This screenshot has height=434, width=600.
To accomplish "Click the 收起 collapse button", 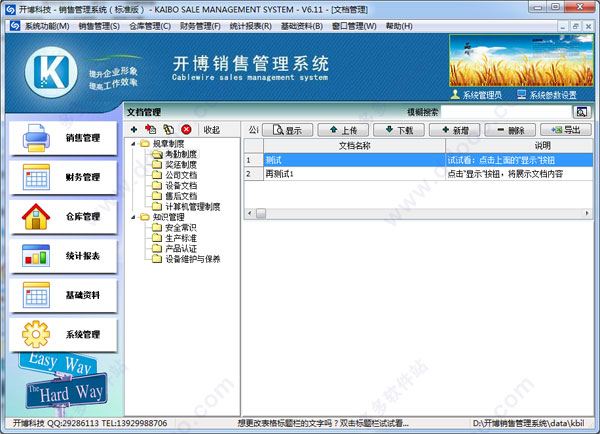I will tap(212, 130).
